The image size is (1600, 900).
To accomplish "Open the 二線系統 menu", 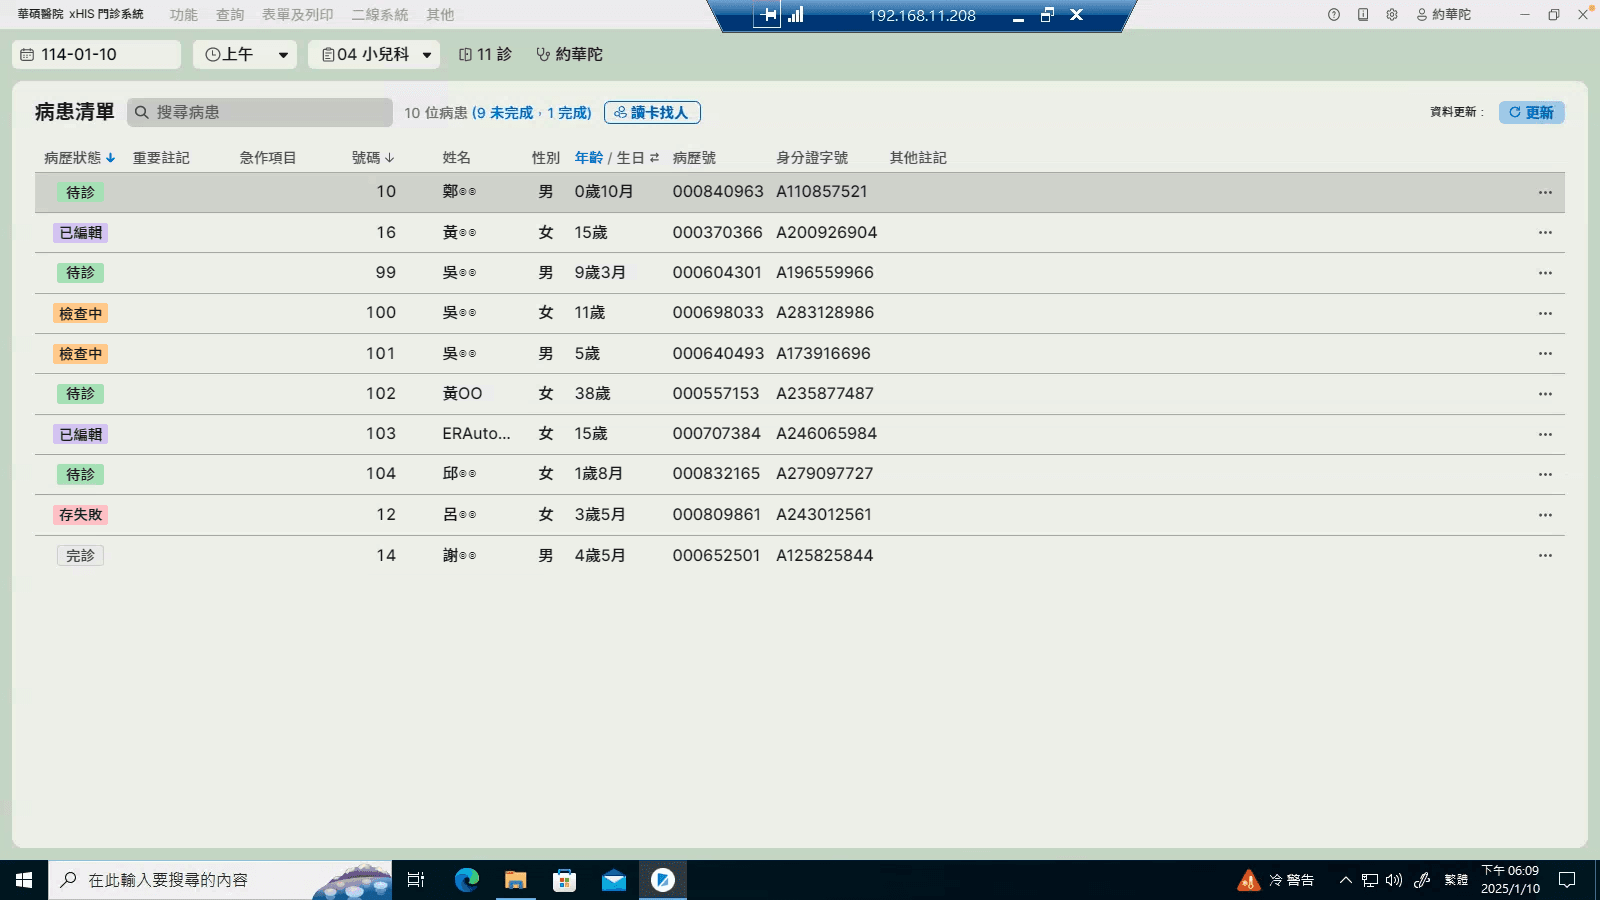I will (380, 15).
